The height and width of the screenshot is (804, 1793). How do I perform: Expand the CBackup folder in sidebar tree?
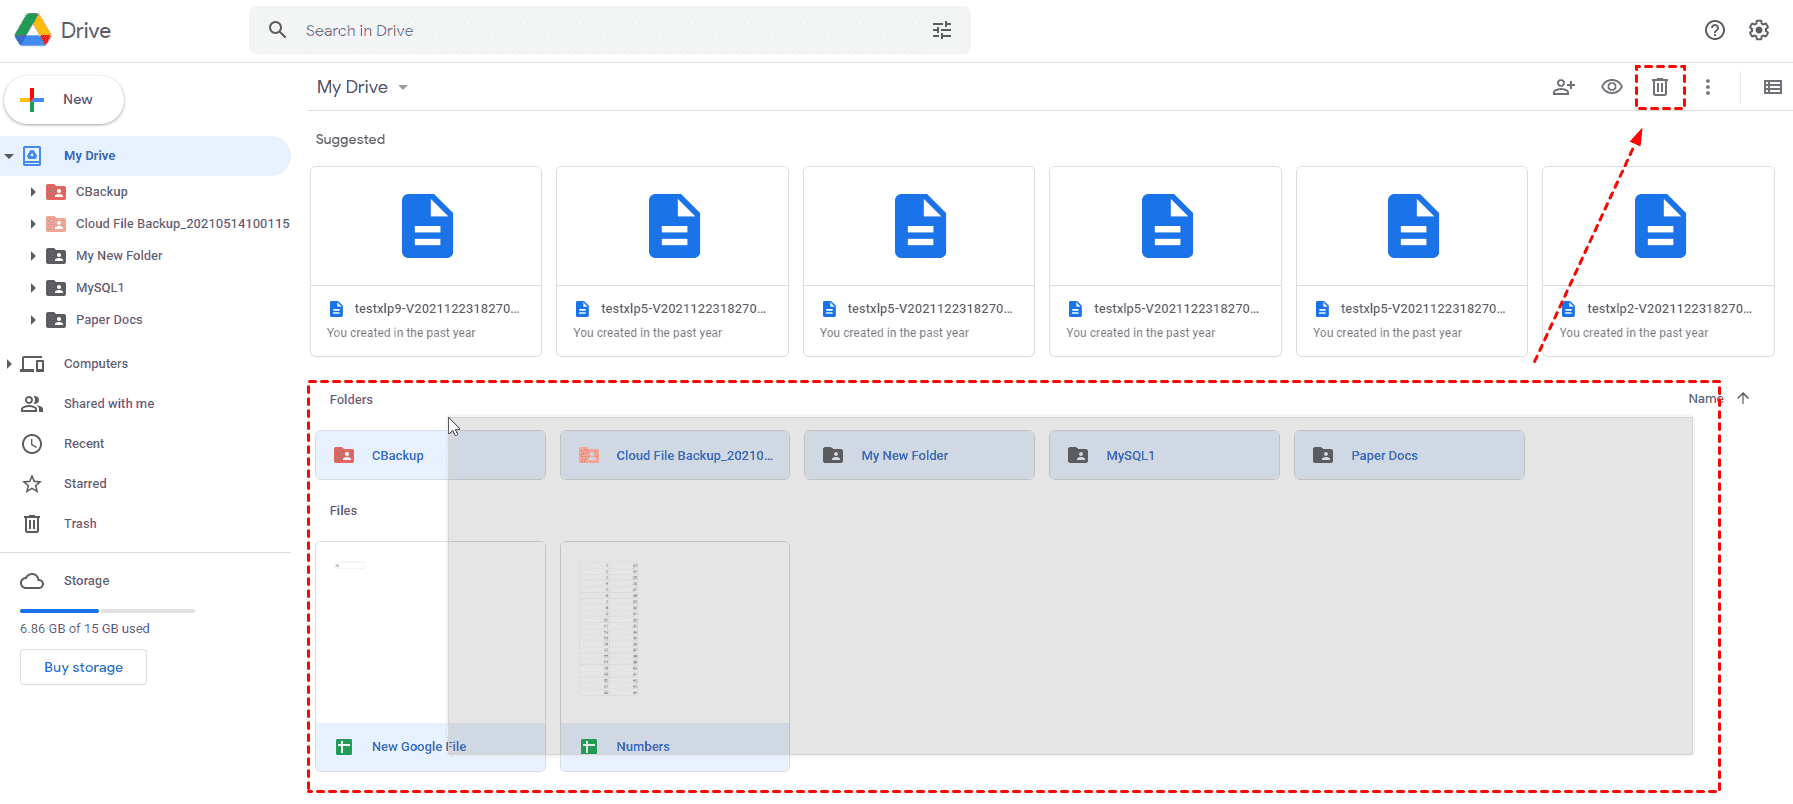click(33, 192)
